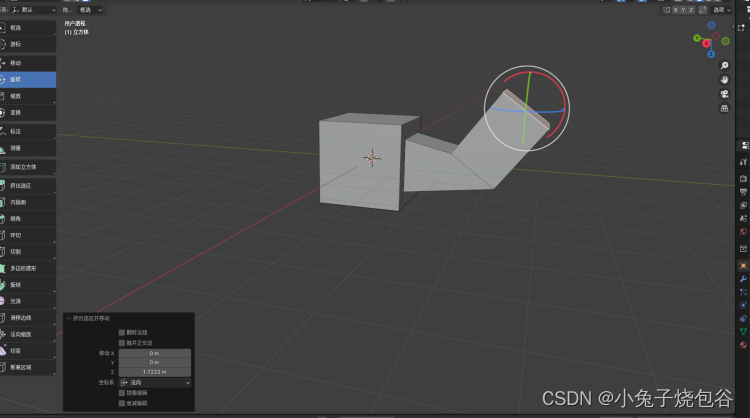Collapse the 挤出选区并移动 operator panel
750x418 pixels.
pyautogui.click(x=68, y=318)
